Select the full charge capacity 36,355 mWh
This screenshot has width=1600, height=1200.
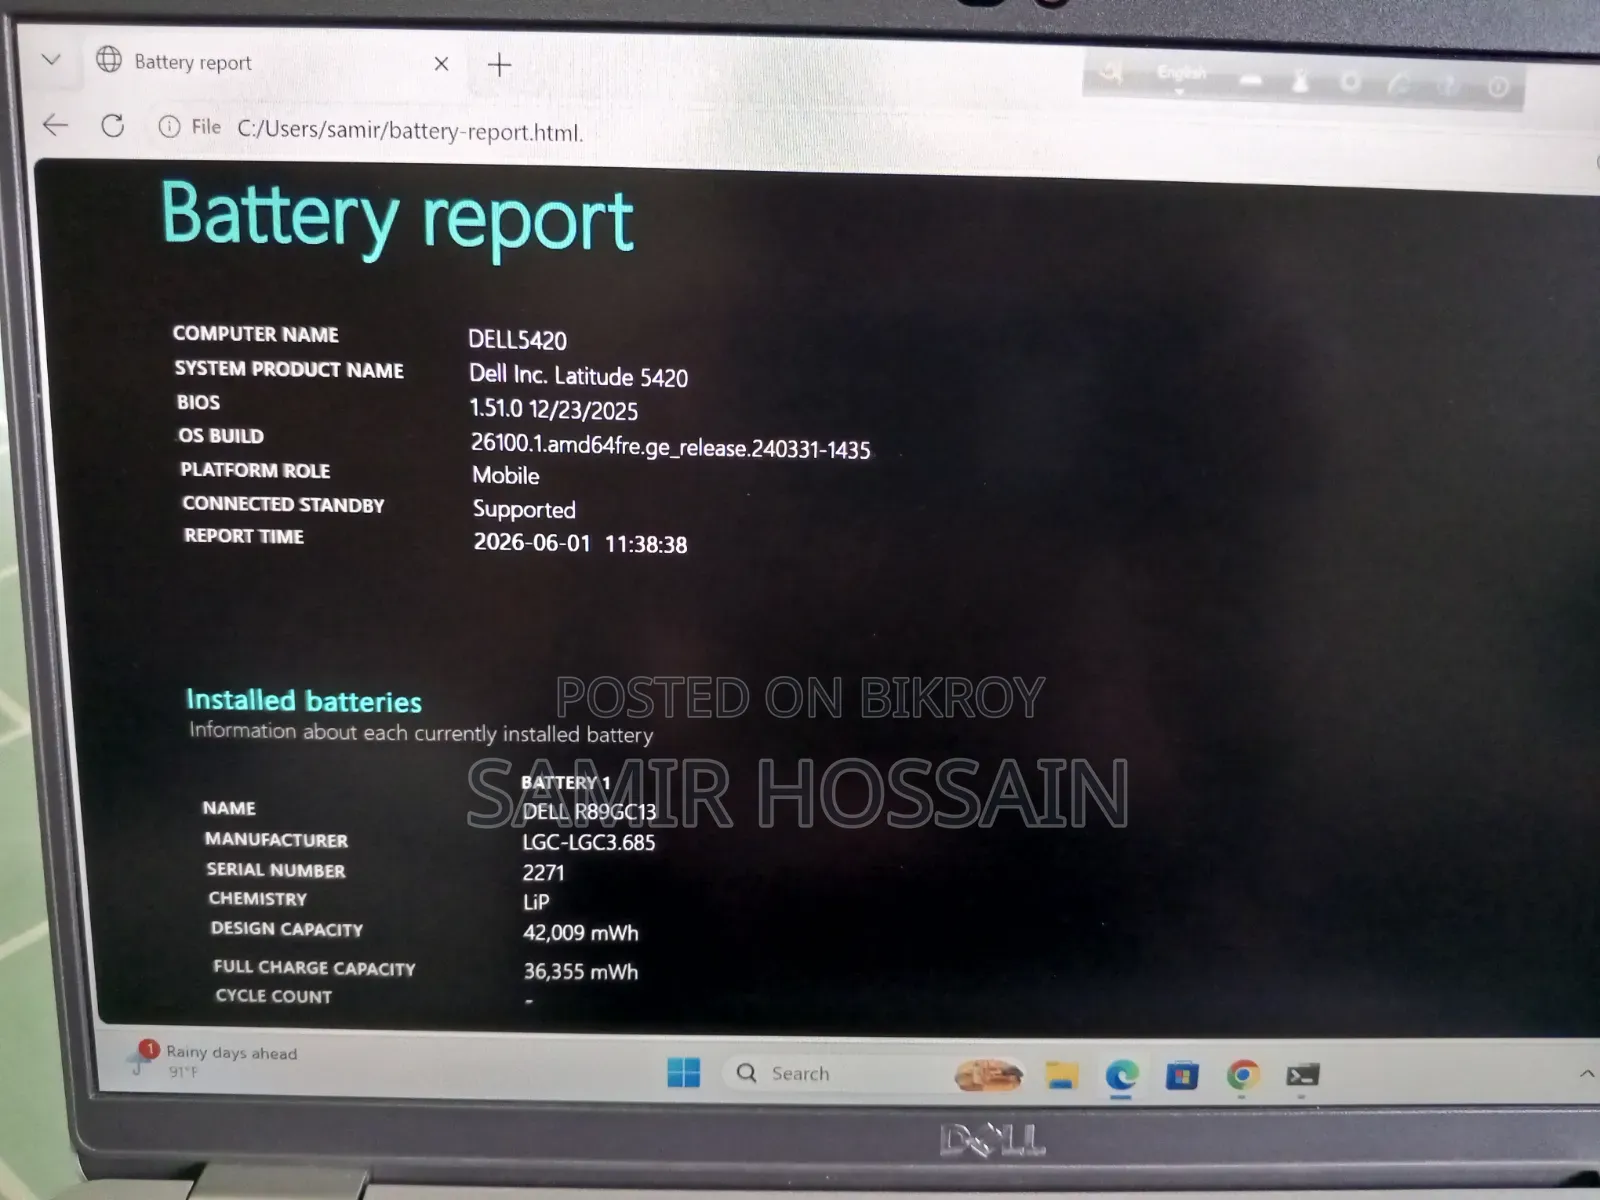click(581, 972)
